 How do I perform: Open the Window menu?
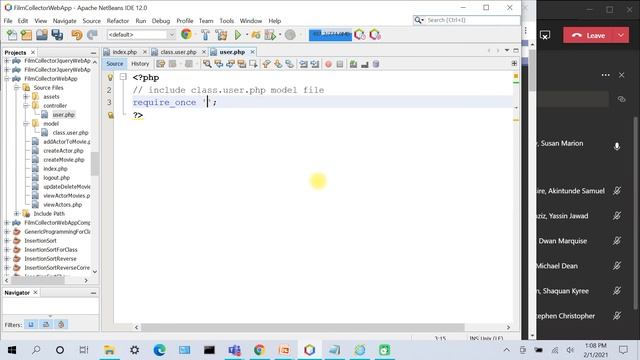(251, 20)
